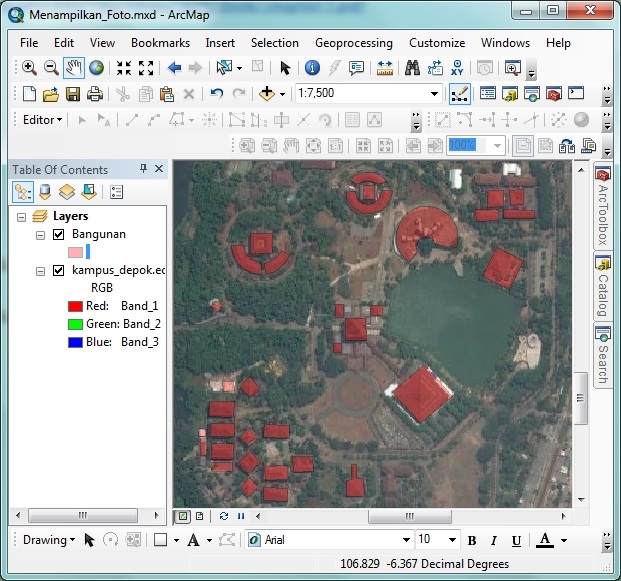The width and height of the screenshot is (621, 581).
Task: Click the Add Data button
Action: (267, 94)
